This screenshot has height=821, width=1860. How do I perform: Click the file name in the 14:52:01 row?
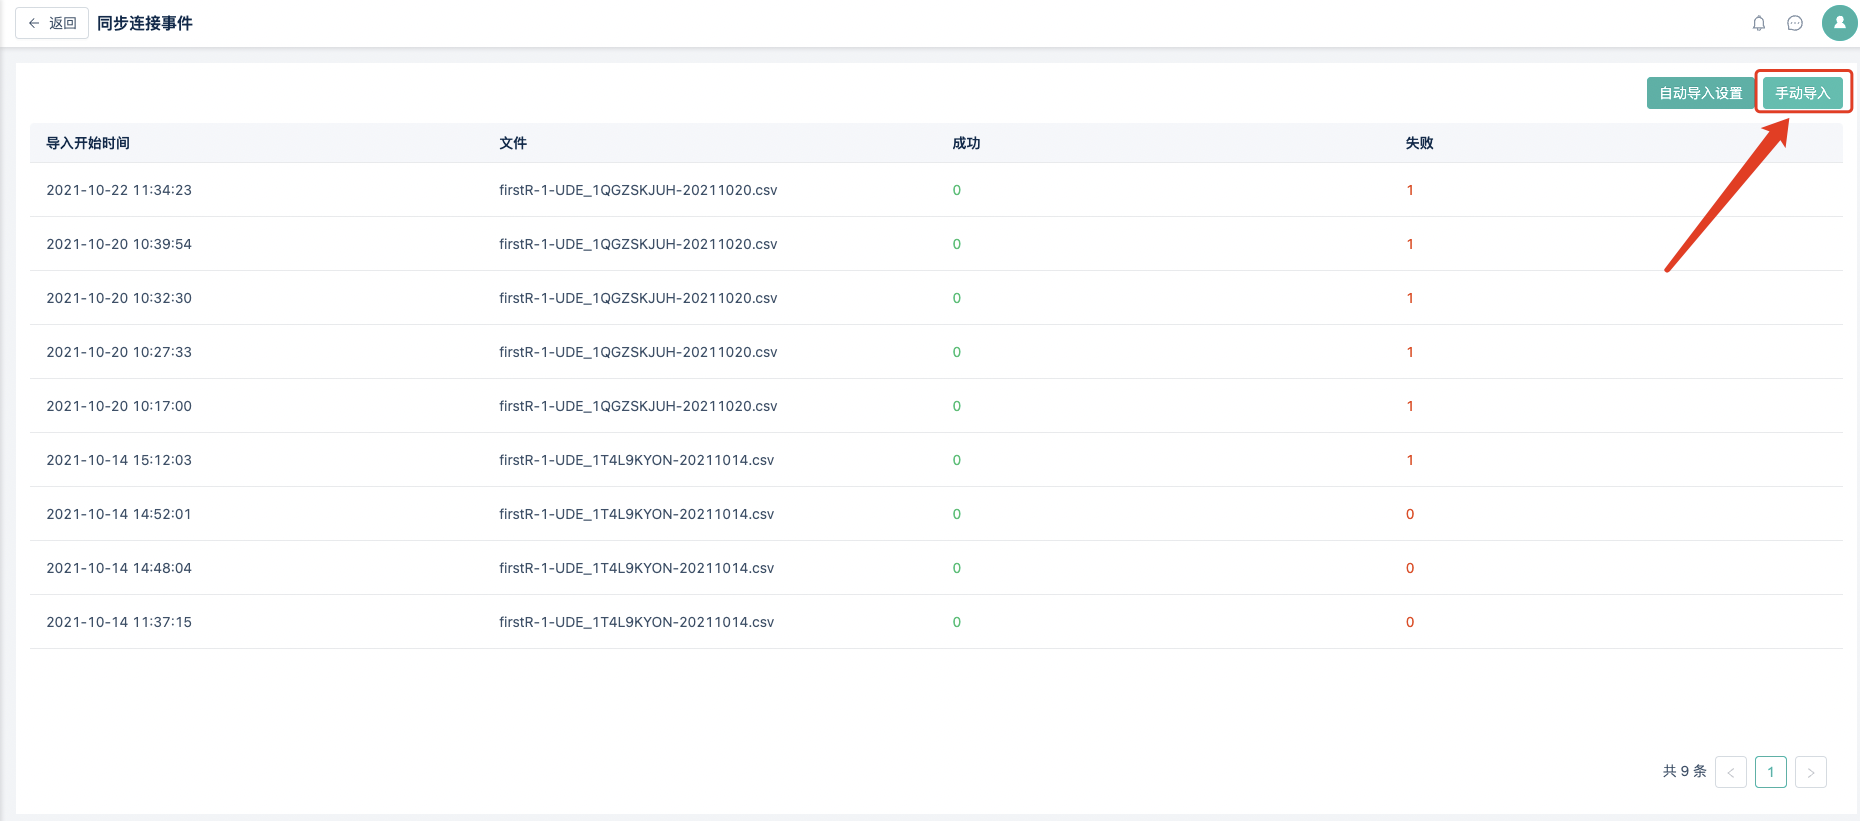click(x=637, y=514)
